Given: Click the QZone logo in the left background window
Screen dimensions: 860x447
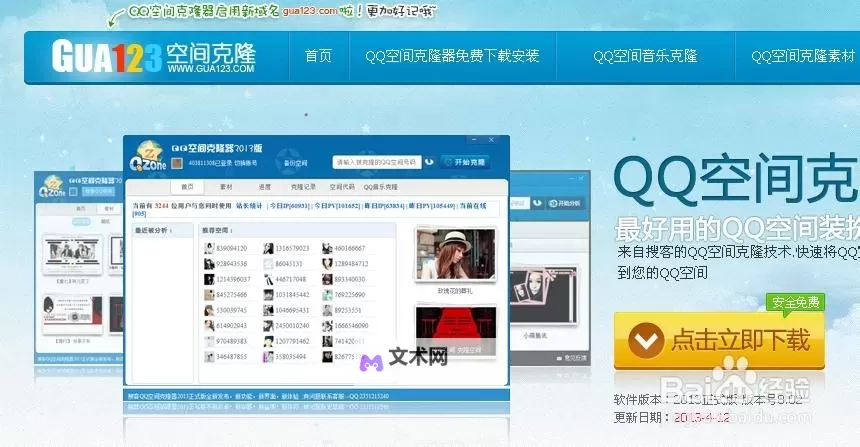Looking at the screenshot, I should tap(52, 187).
